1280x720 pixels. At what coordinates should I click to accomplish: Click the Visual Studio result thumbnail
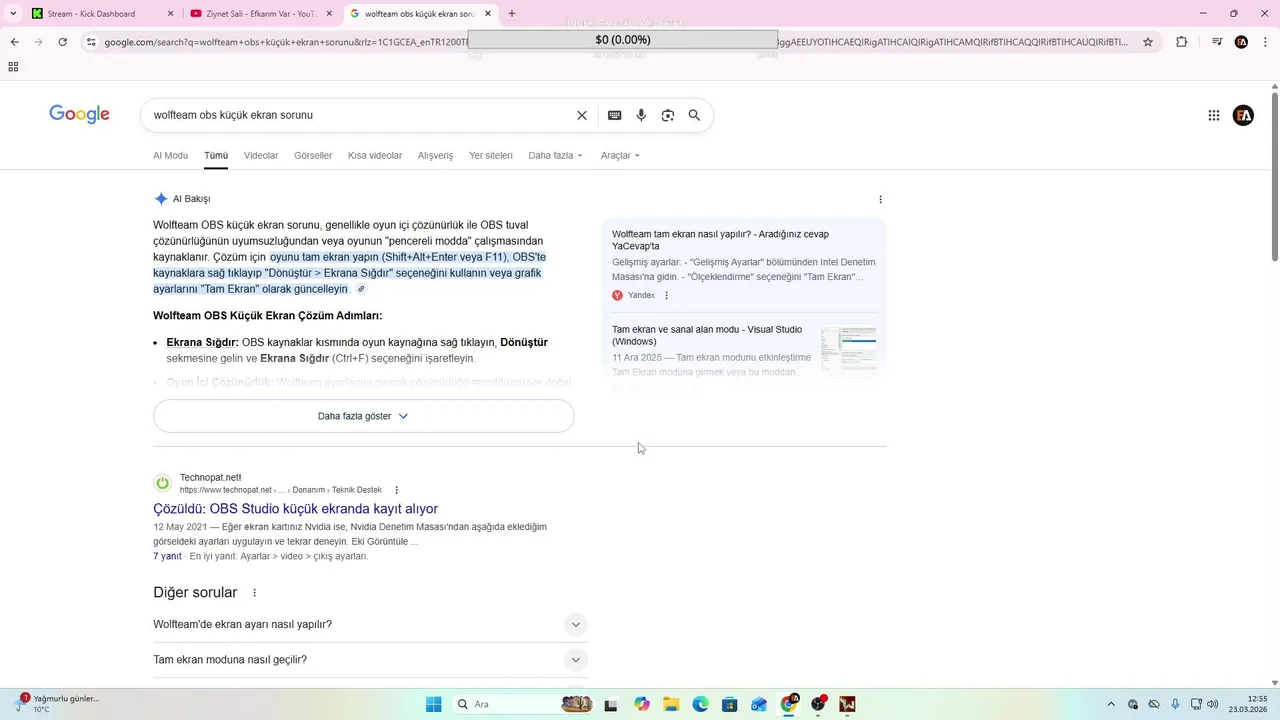pos(849,351)
